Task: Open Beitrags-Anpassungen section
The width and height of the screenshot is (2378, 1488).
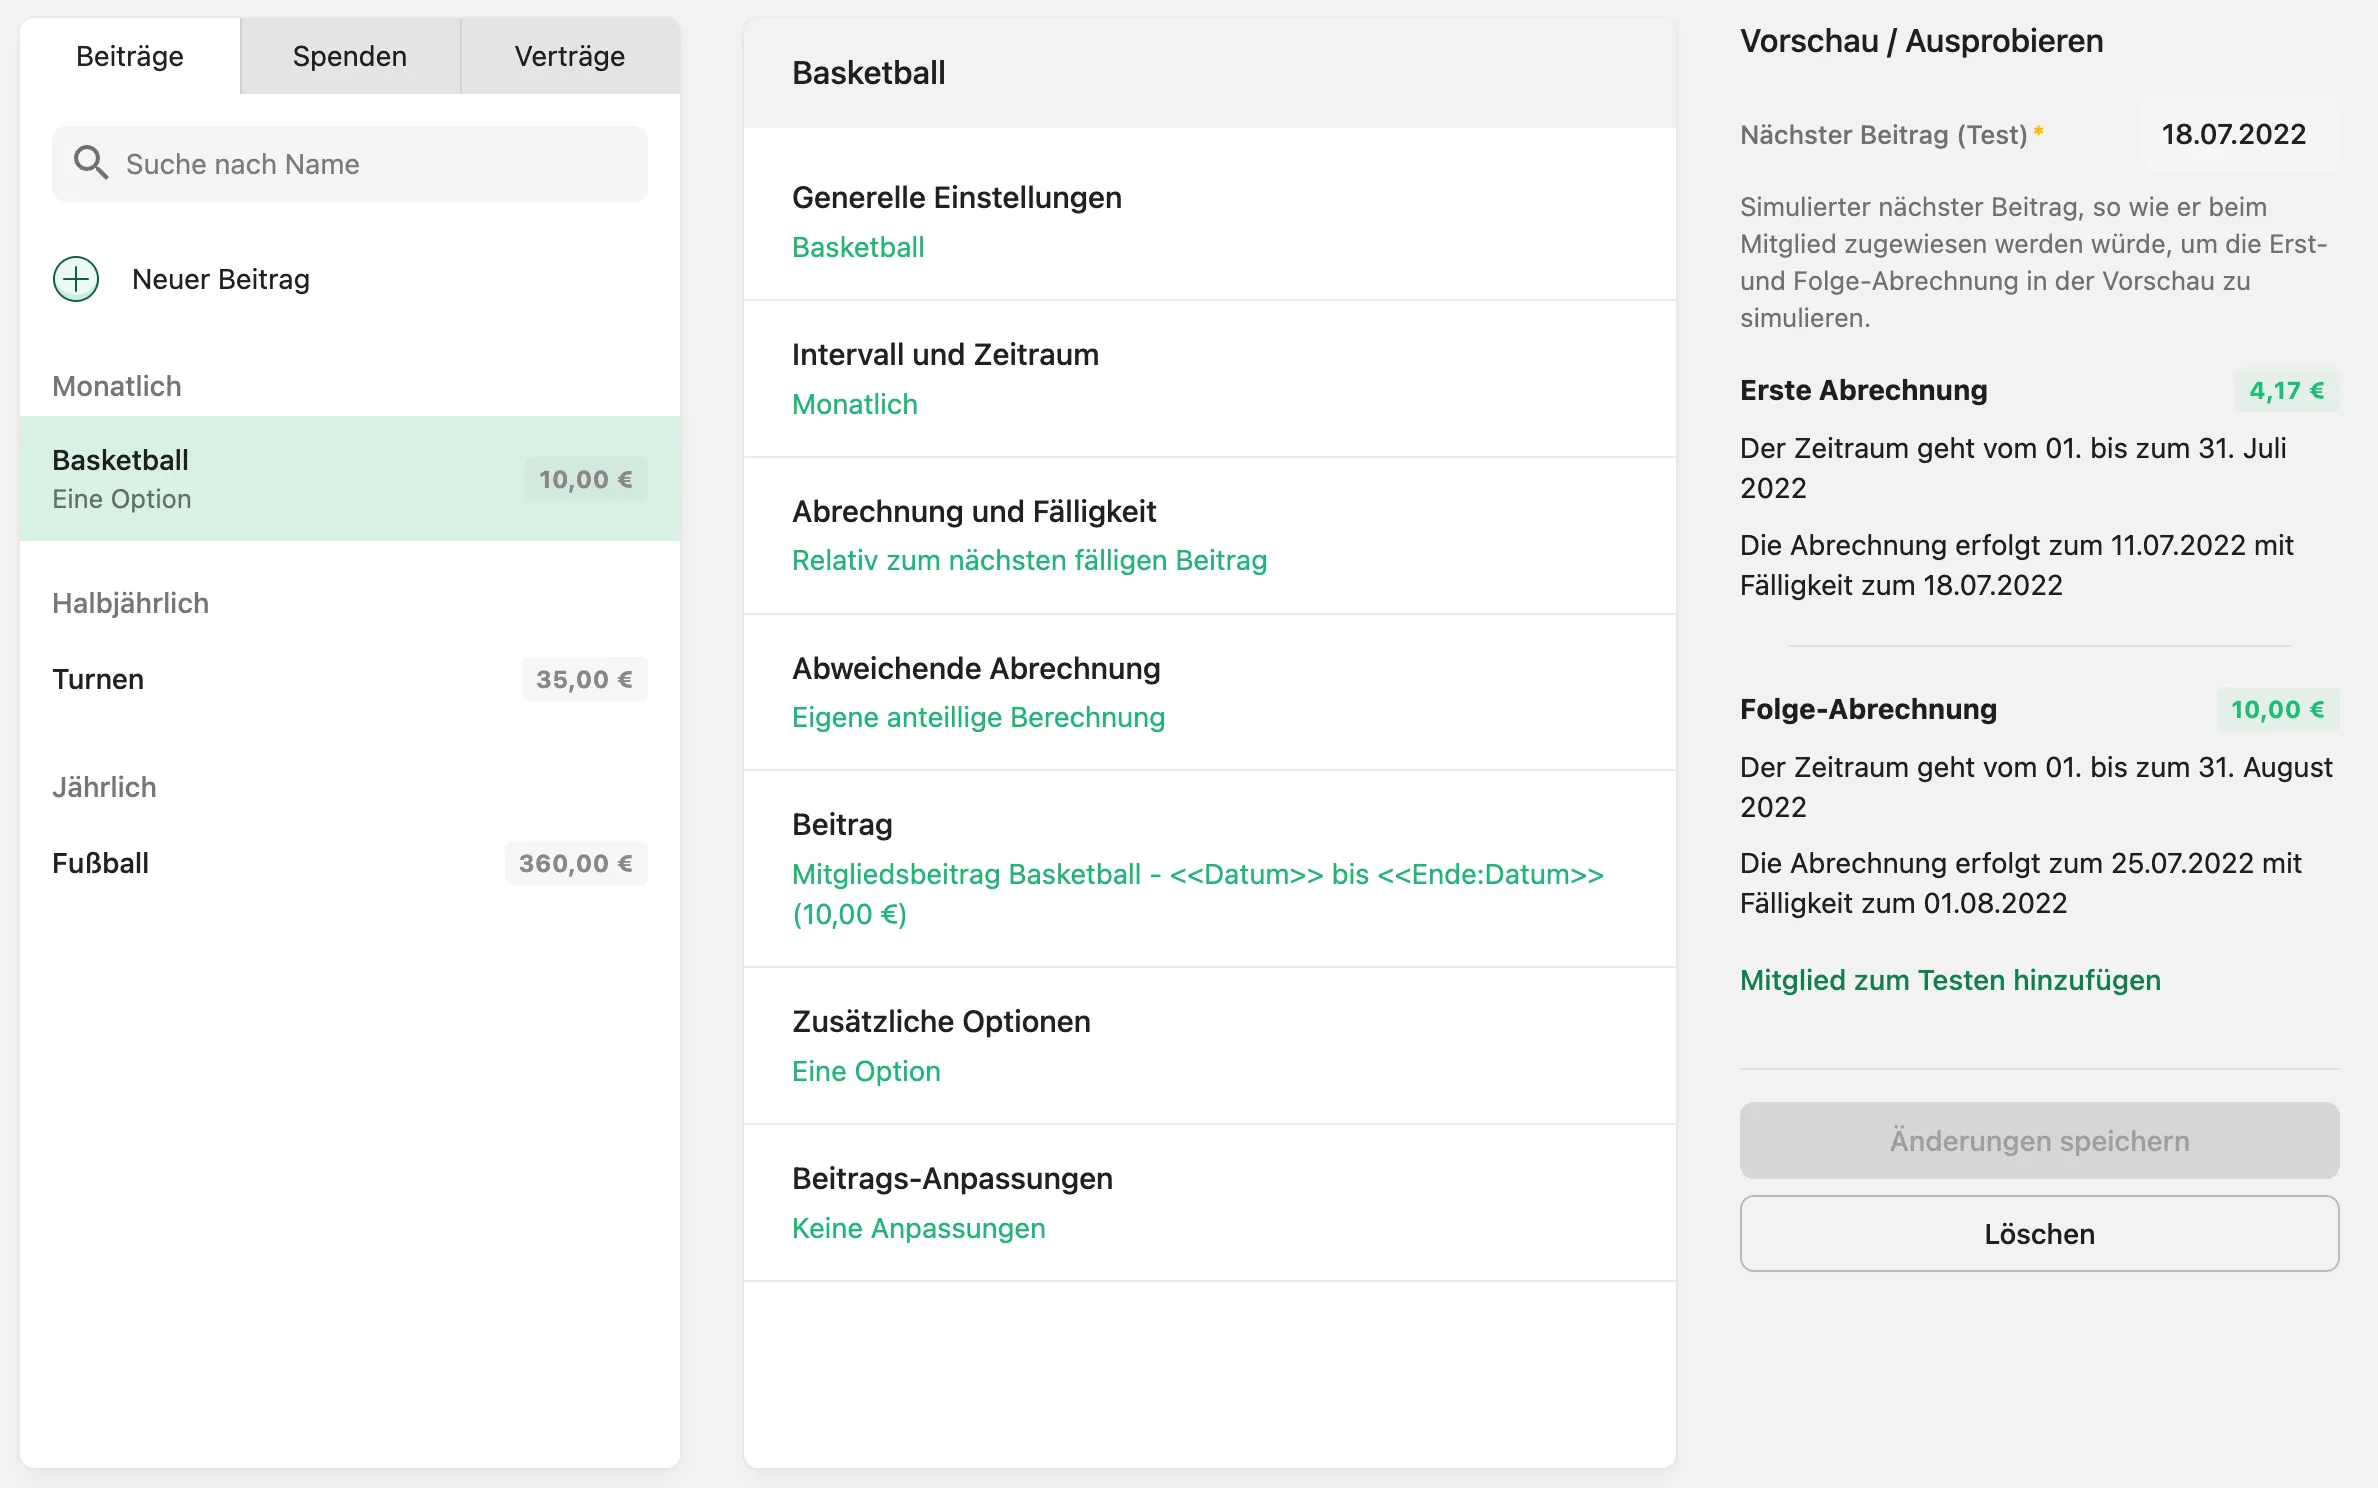Action: (1210, 1203)
